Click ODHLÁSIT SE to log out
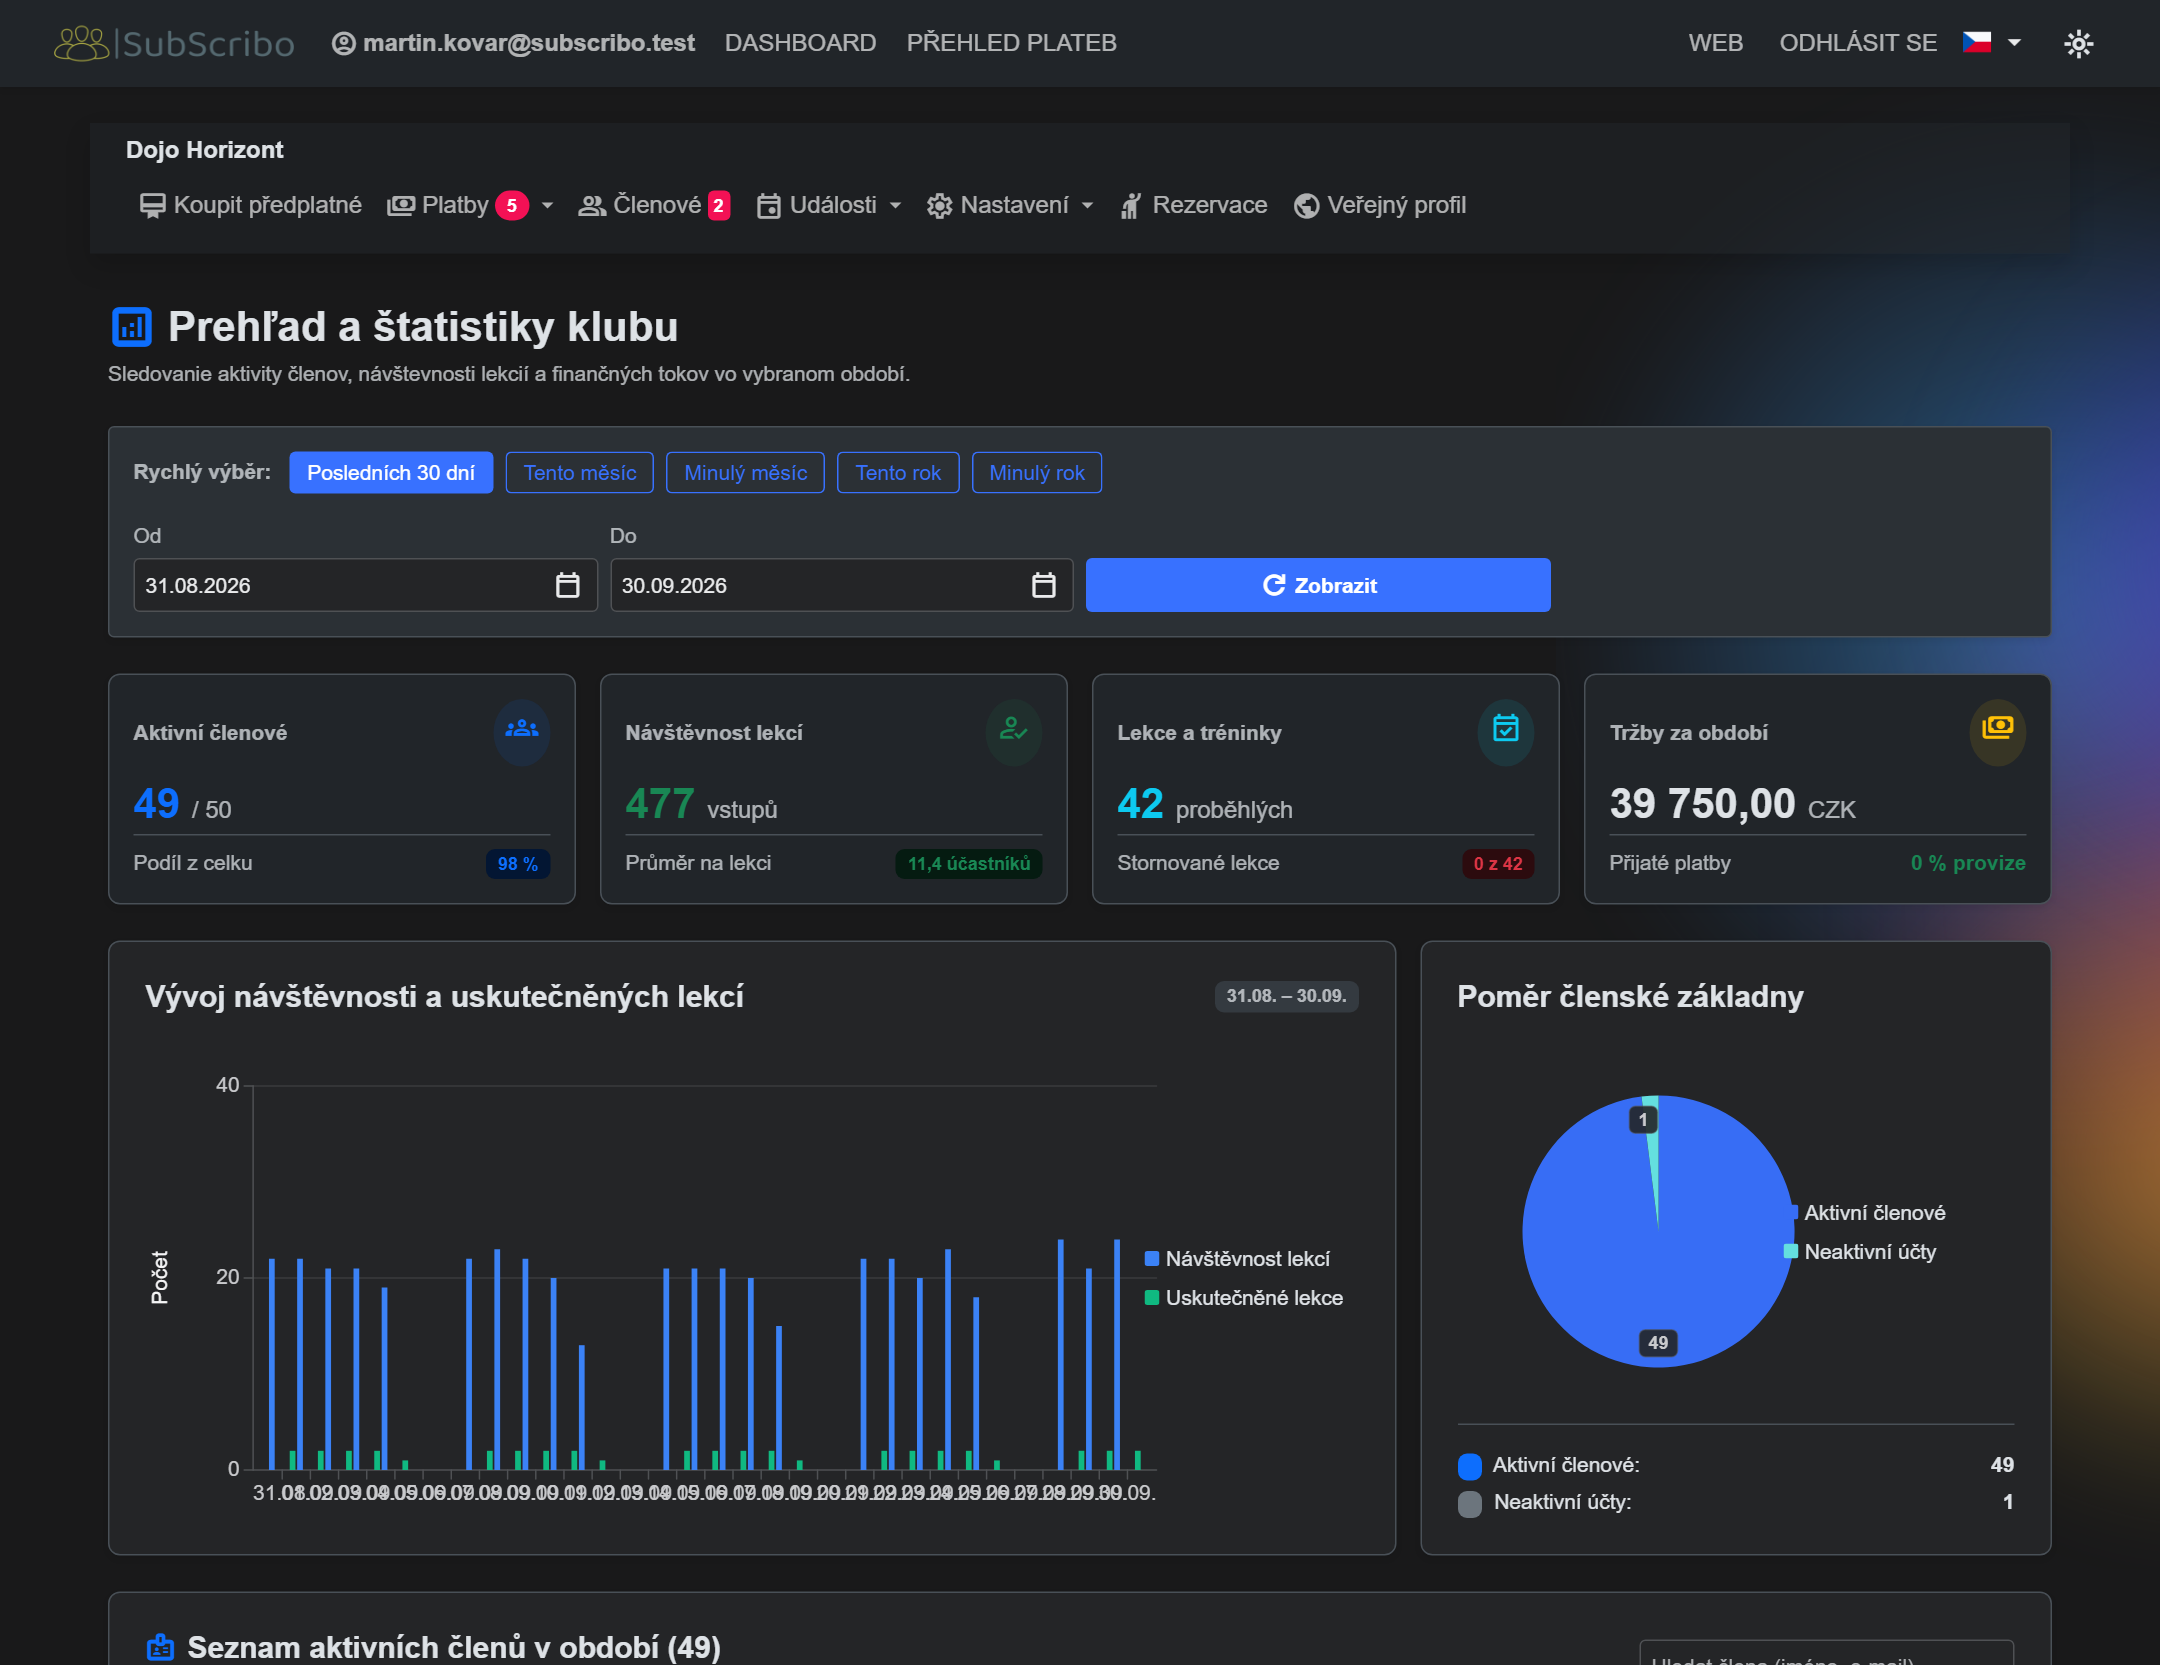 pyautogui.click(x=1857, y=43)
